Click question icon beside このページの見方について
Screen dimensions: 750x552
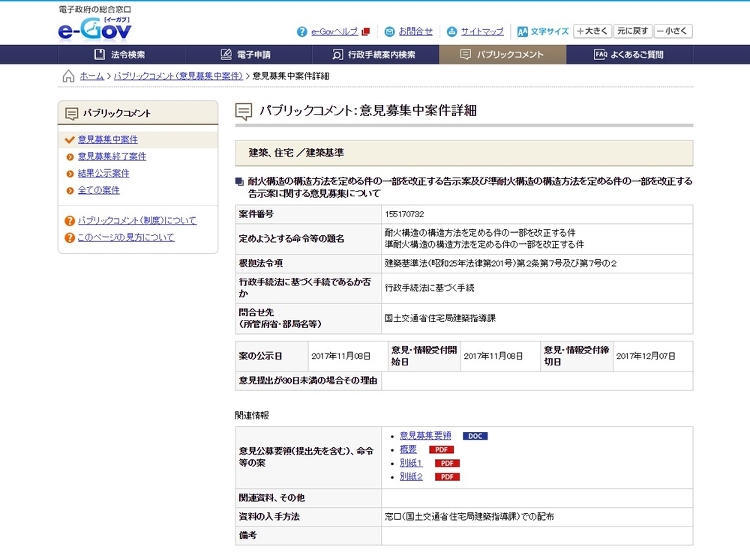pyautogui.click(x=70, y=238)
